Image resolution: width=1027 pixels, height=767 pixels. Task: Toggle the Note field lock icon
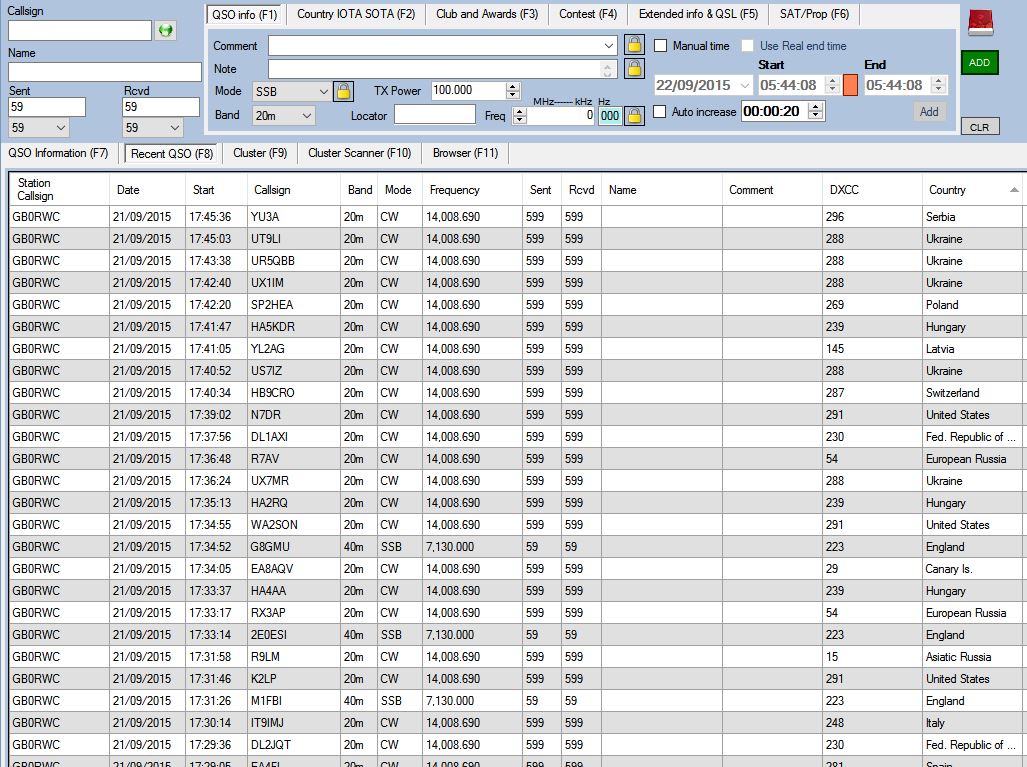point(633,68)
